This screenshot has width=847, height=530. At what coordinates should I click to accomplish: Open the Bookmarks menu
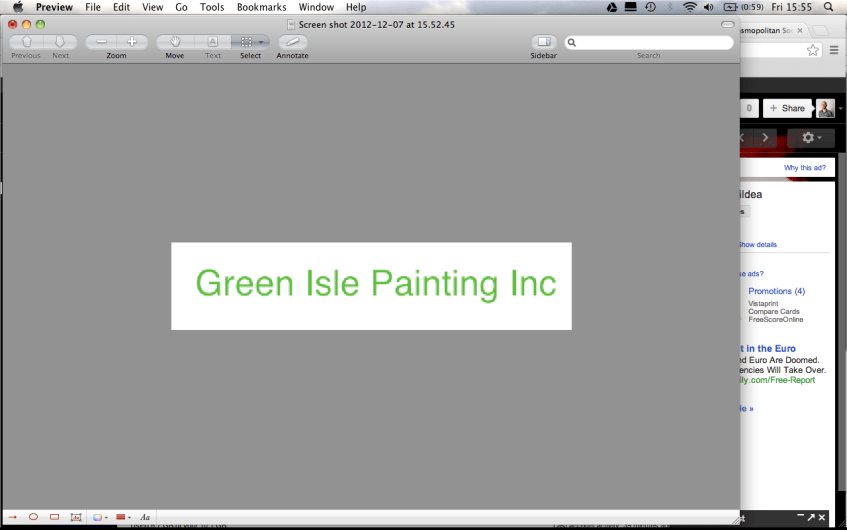click(x=261, y=7)
